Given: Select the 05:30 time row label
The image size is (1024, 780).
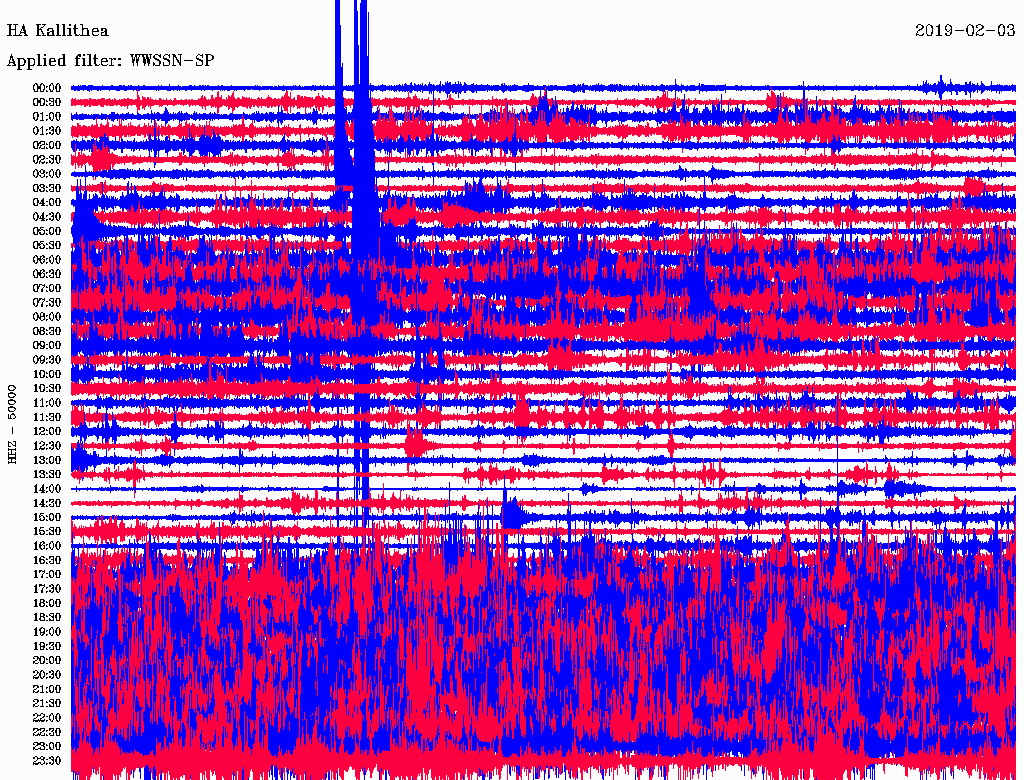Looking at the screenshot, I should (47, 245).
